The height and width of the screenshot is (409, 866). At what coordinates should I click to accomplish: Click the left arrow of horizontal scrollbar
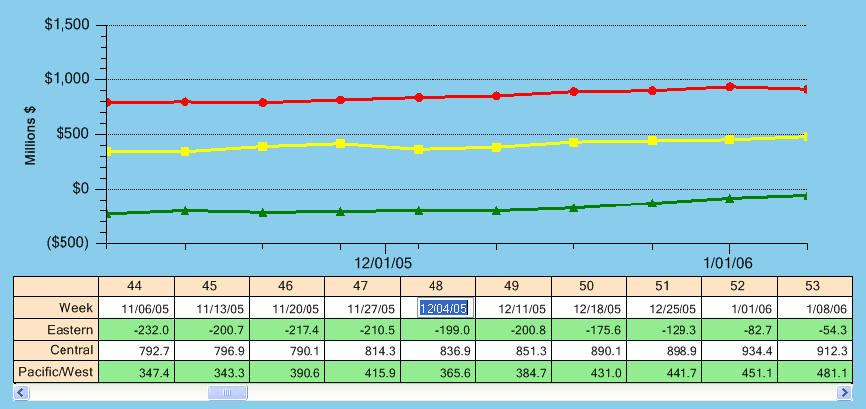click(21, 394)
